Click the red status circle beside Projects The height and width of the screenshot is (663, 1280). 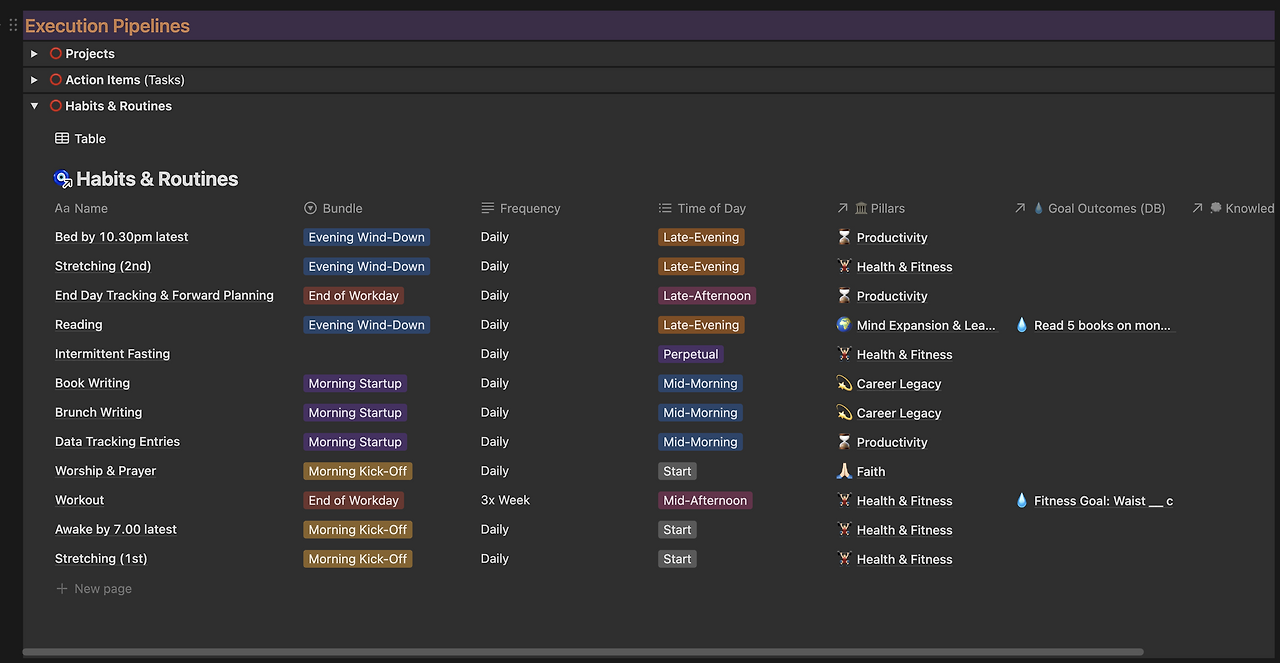(x=56, y=53)
